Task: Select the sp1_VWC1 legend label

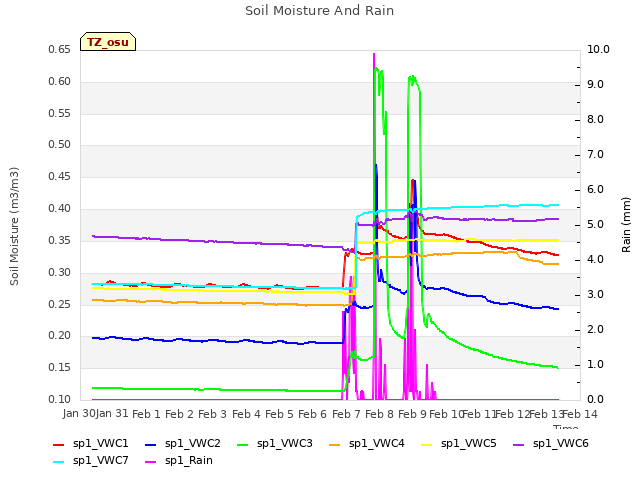Action: (100, 444)
